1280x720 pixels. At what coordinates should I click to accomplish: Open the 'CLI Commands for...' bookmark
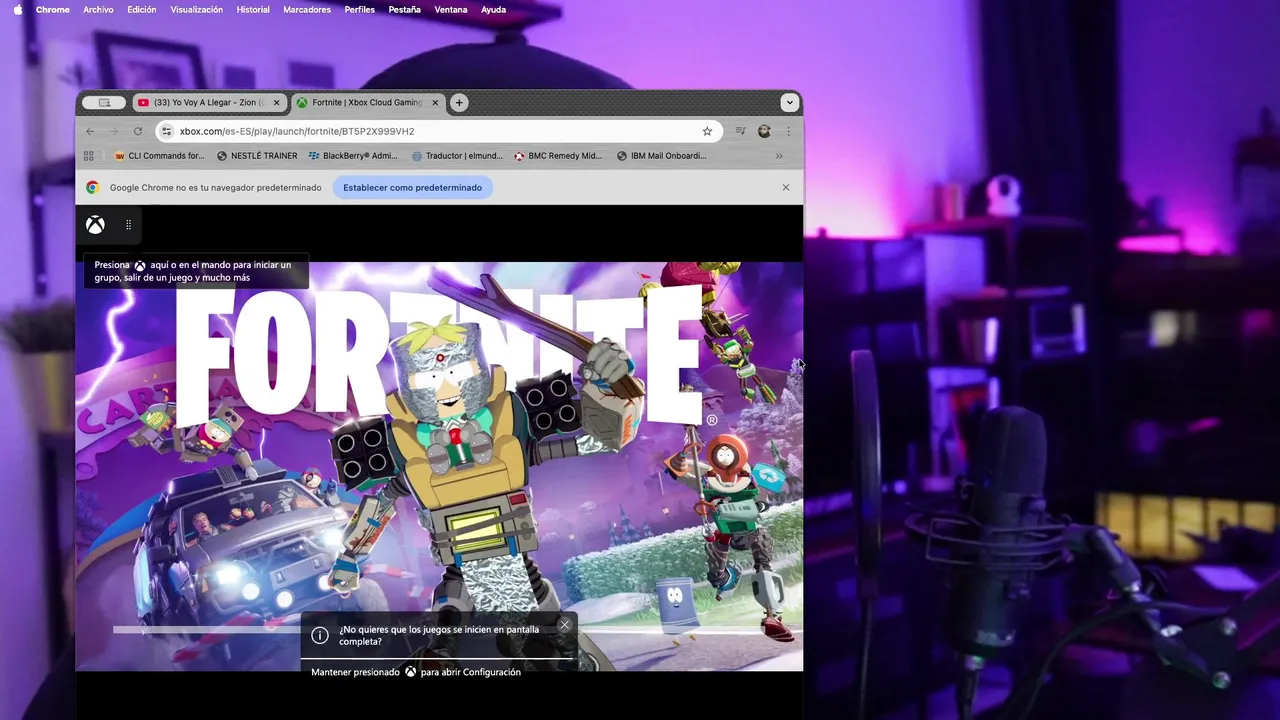tap(160, 156)
